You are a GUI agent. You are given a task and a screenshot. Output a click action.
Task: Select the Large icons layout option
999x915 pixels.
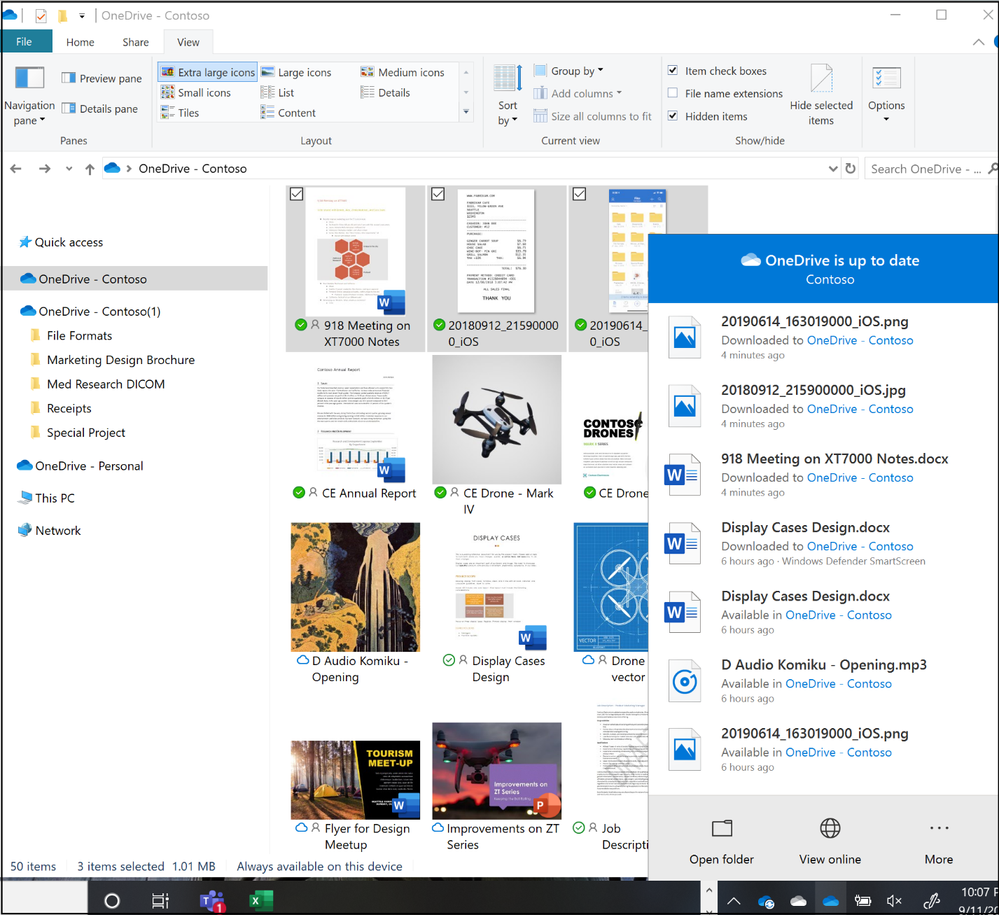[296, 72]
